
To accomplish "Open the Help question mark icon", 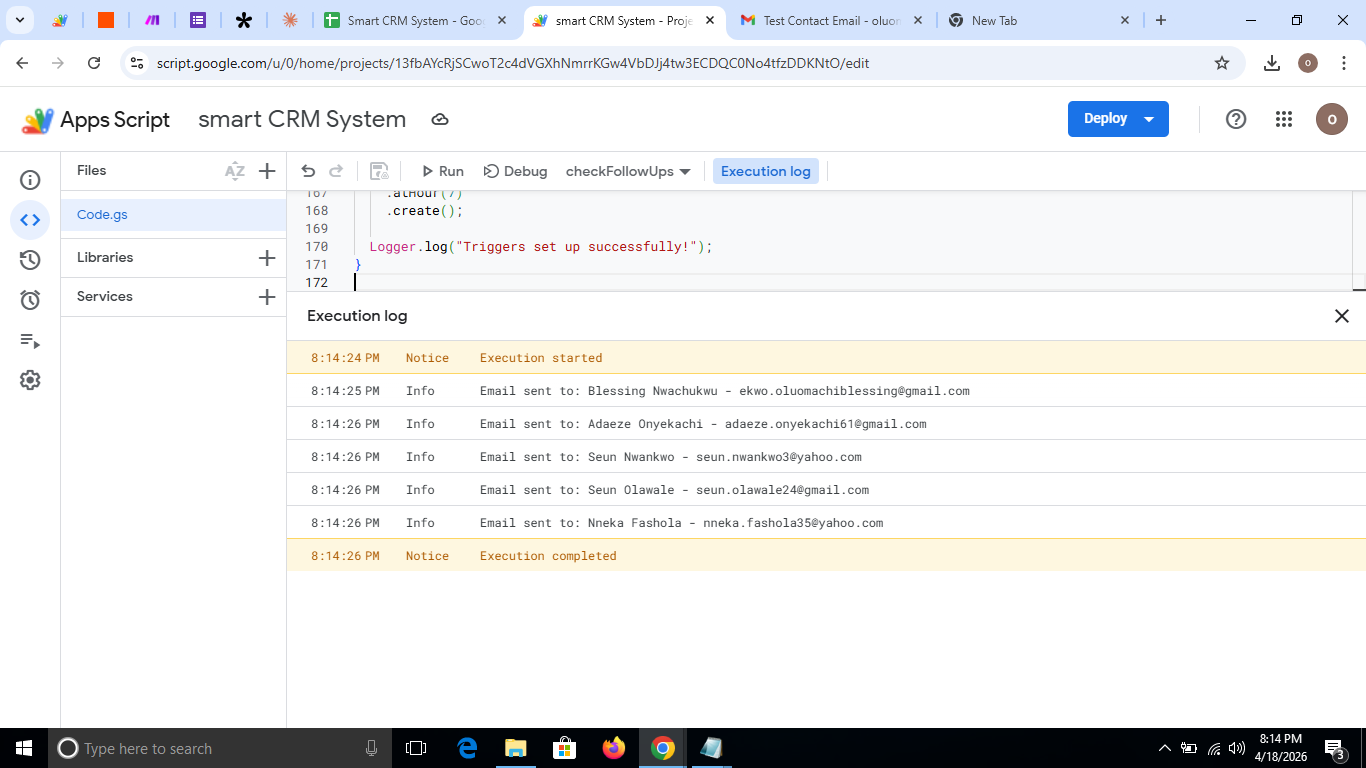I will tap(1236, 119).
